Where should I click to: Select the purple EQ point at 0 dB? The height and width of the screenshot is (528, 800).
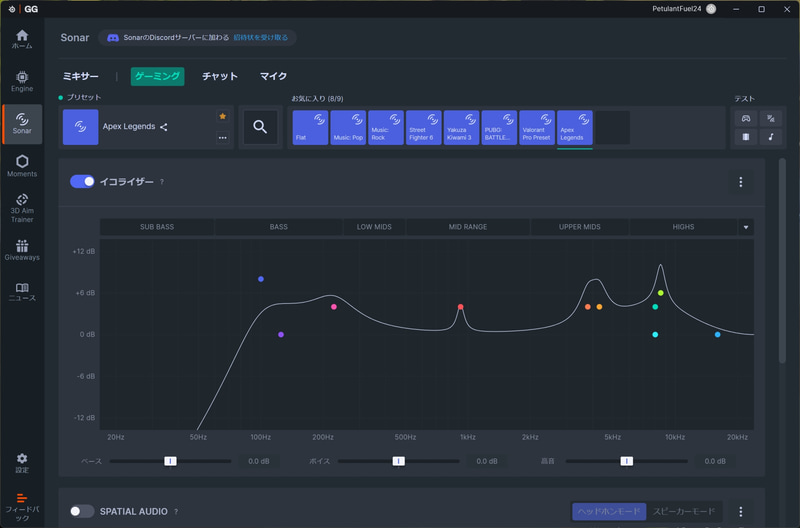tap(281, 335)
